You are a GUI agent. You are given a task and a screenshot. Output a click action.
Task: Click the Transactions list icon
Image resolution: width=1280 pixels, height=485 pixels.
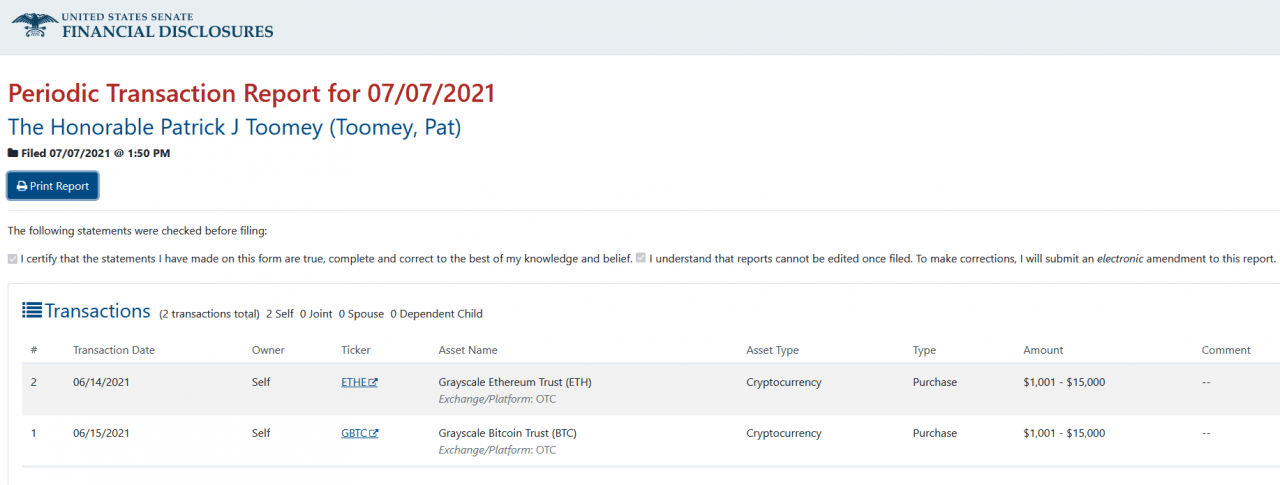(31, 311)
